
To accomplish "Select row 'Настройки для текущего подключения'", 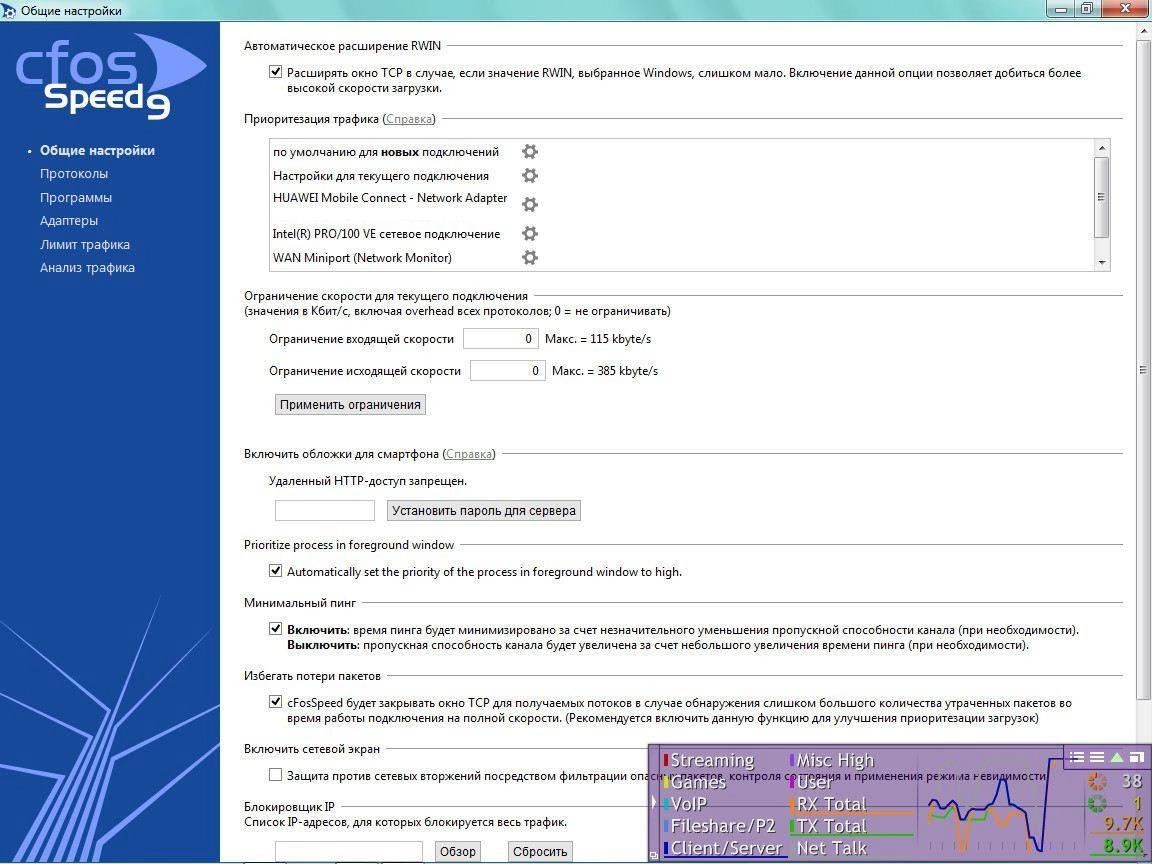I will [381, 176].
